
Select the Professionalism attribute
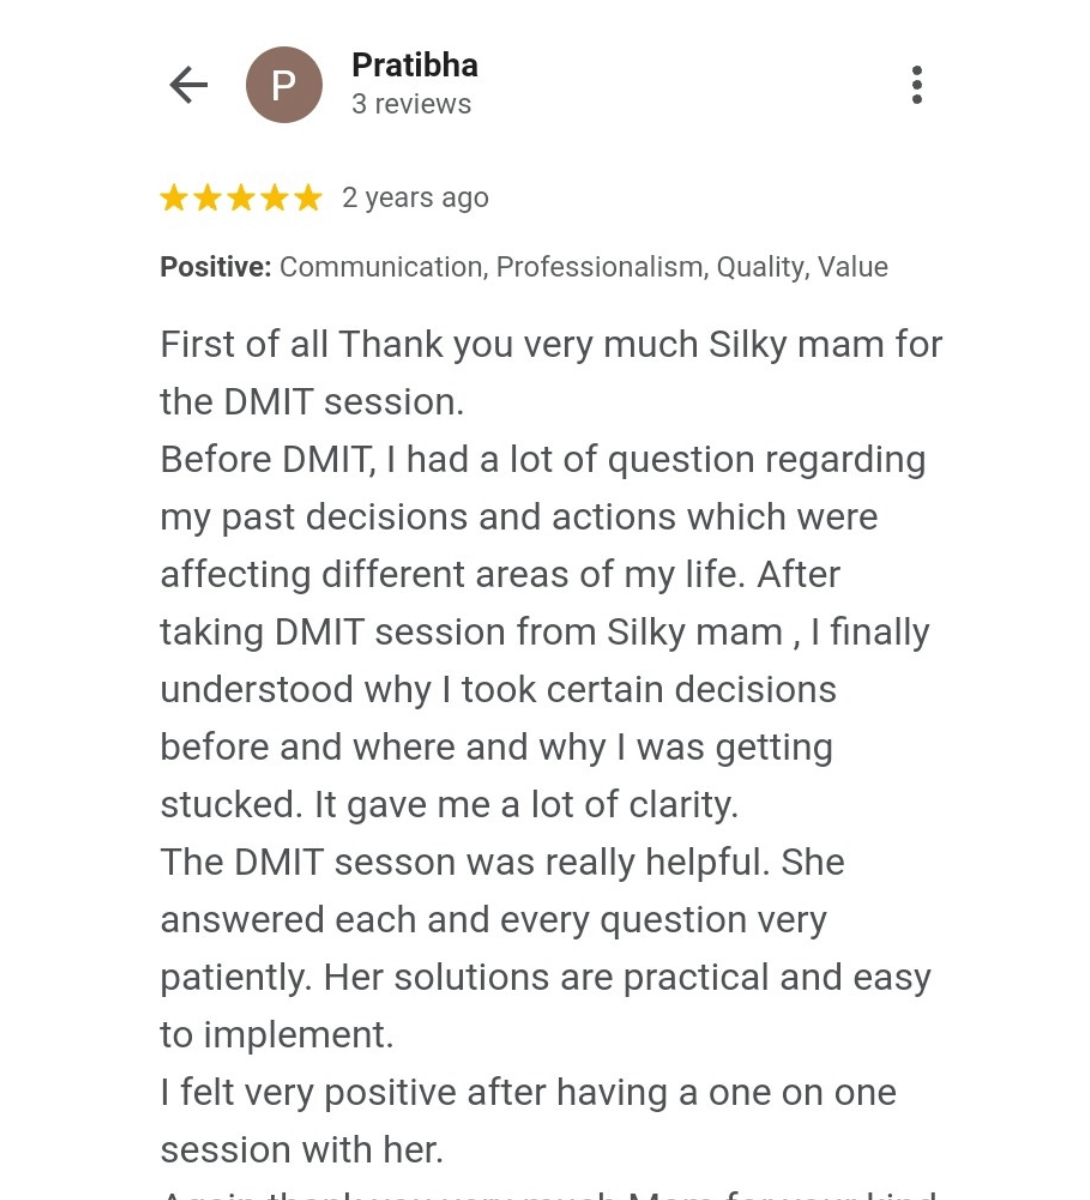point(600,267)
